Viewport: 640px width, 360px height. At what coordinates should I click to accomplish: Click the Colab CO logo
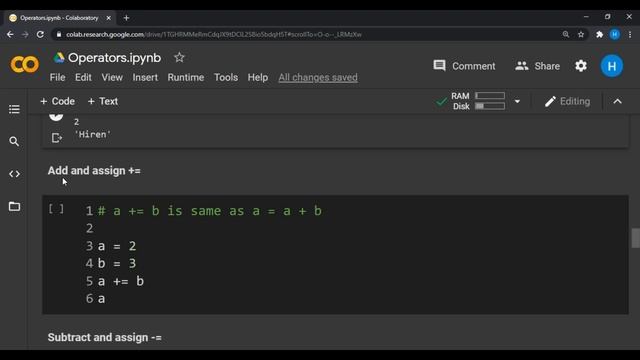click(24, 64)
